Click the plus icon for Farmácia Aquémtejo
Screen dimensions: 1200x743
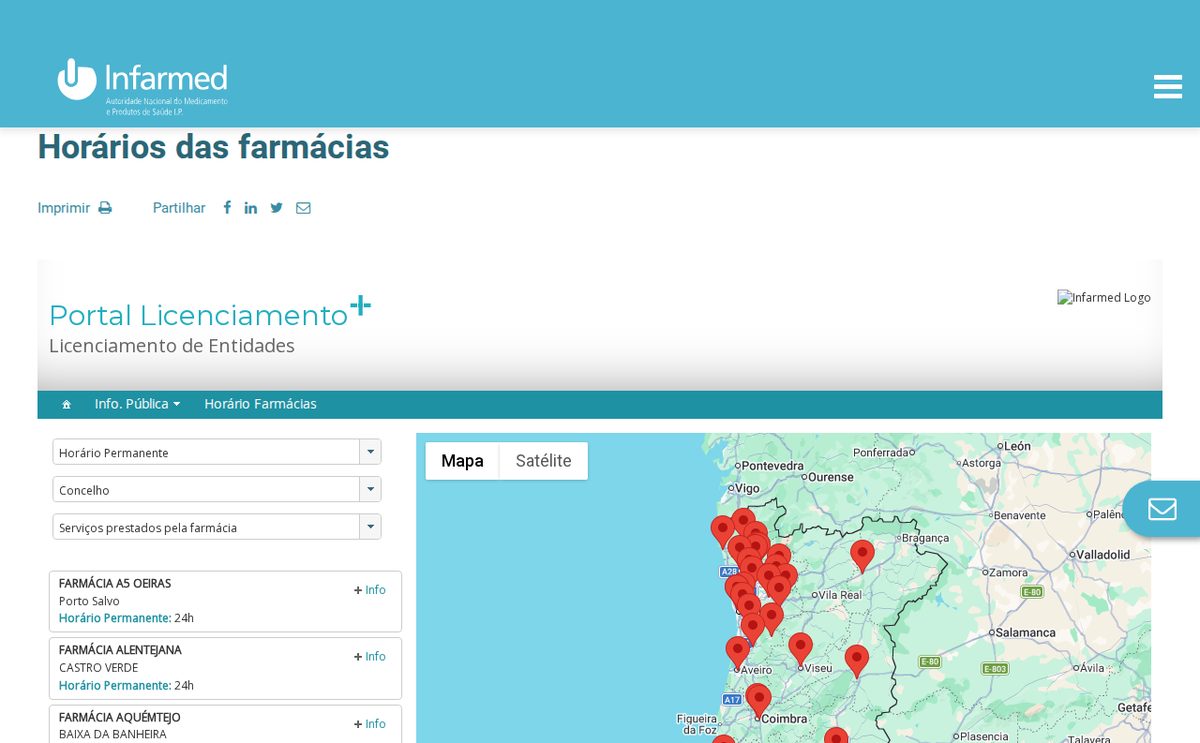[358, 724]
